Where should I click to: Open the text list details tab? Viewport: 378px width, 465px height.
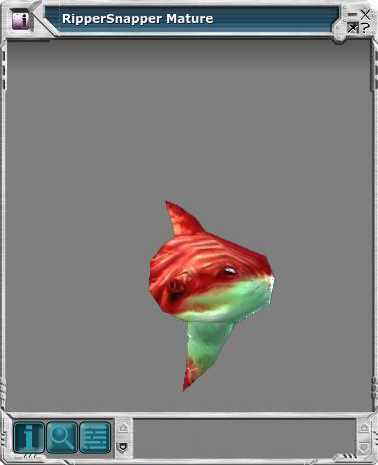click(95, 437)
